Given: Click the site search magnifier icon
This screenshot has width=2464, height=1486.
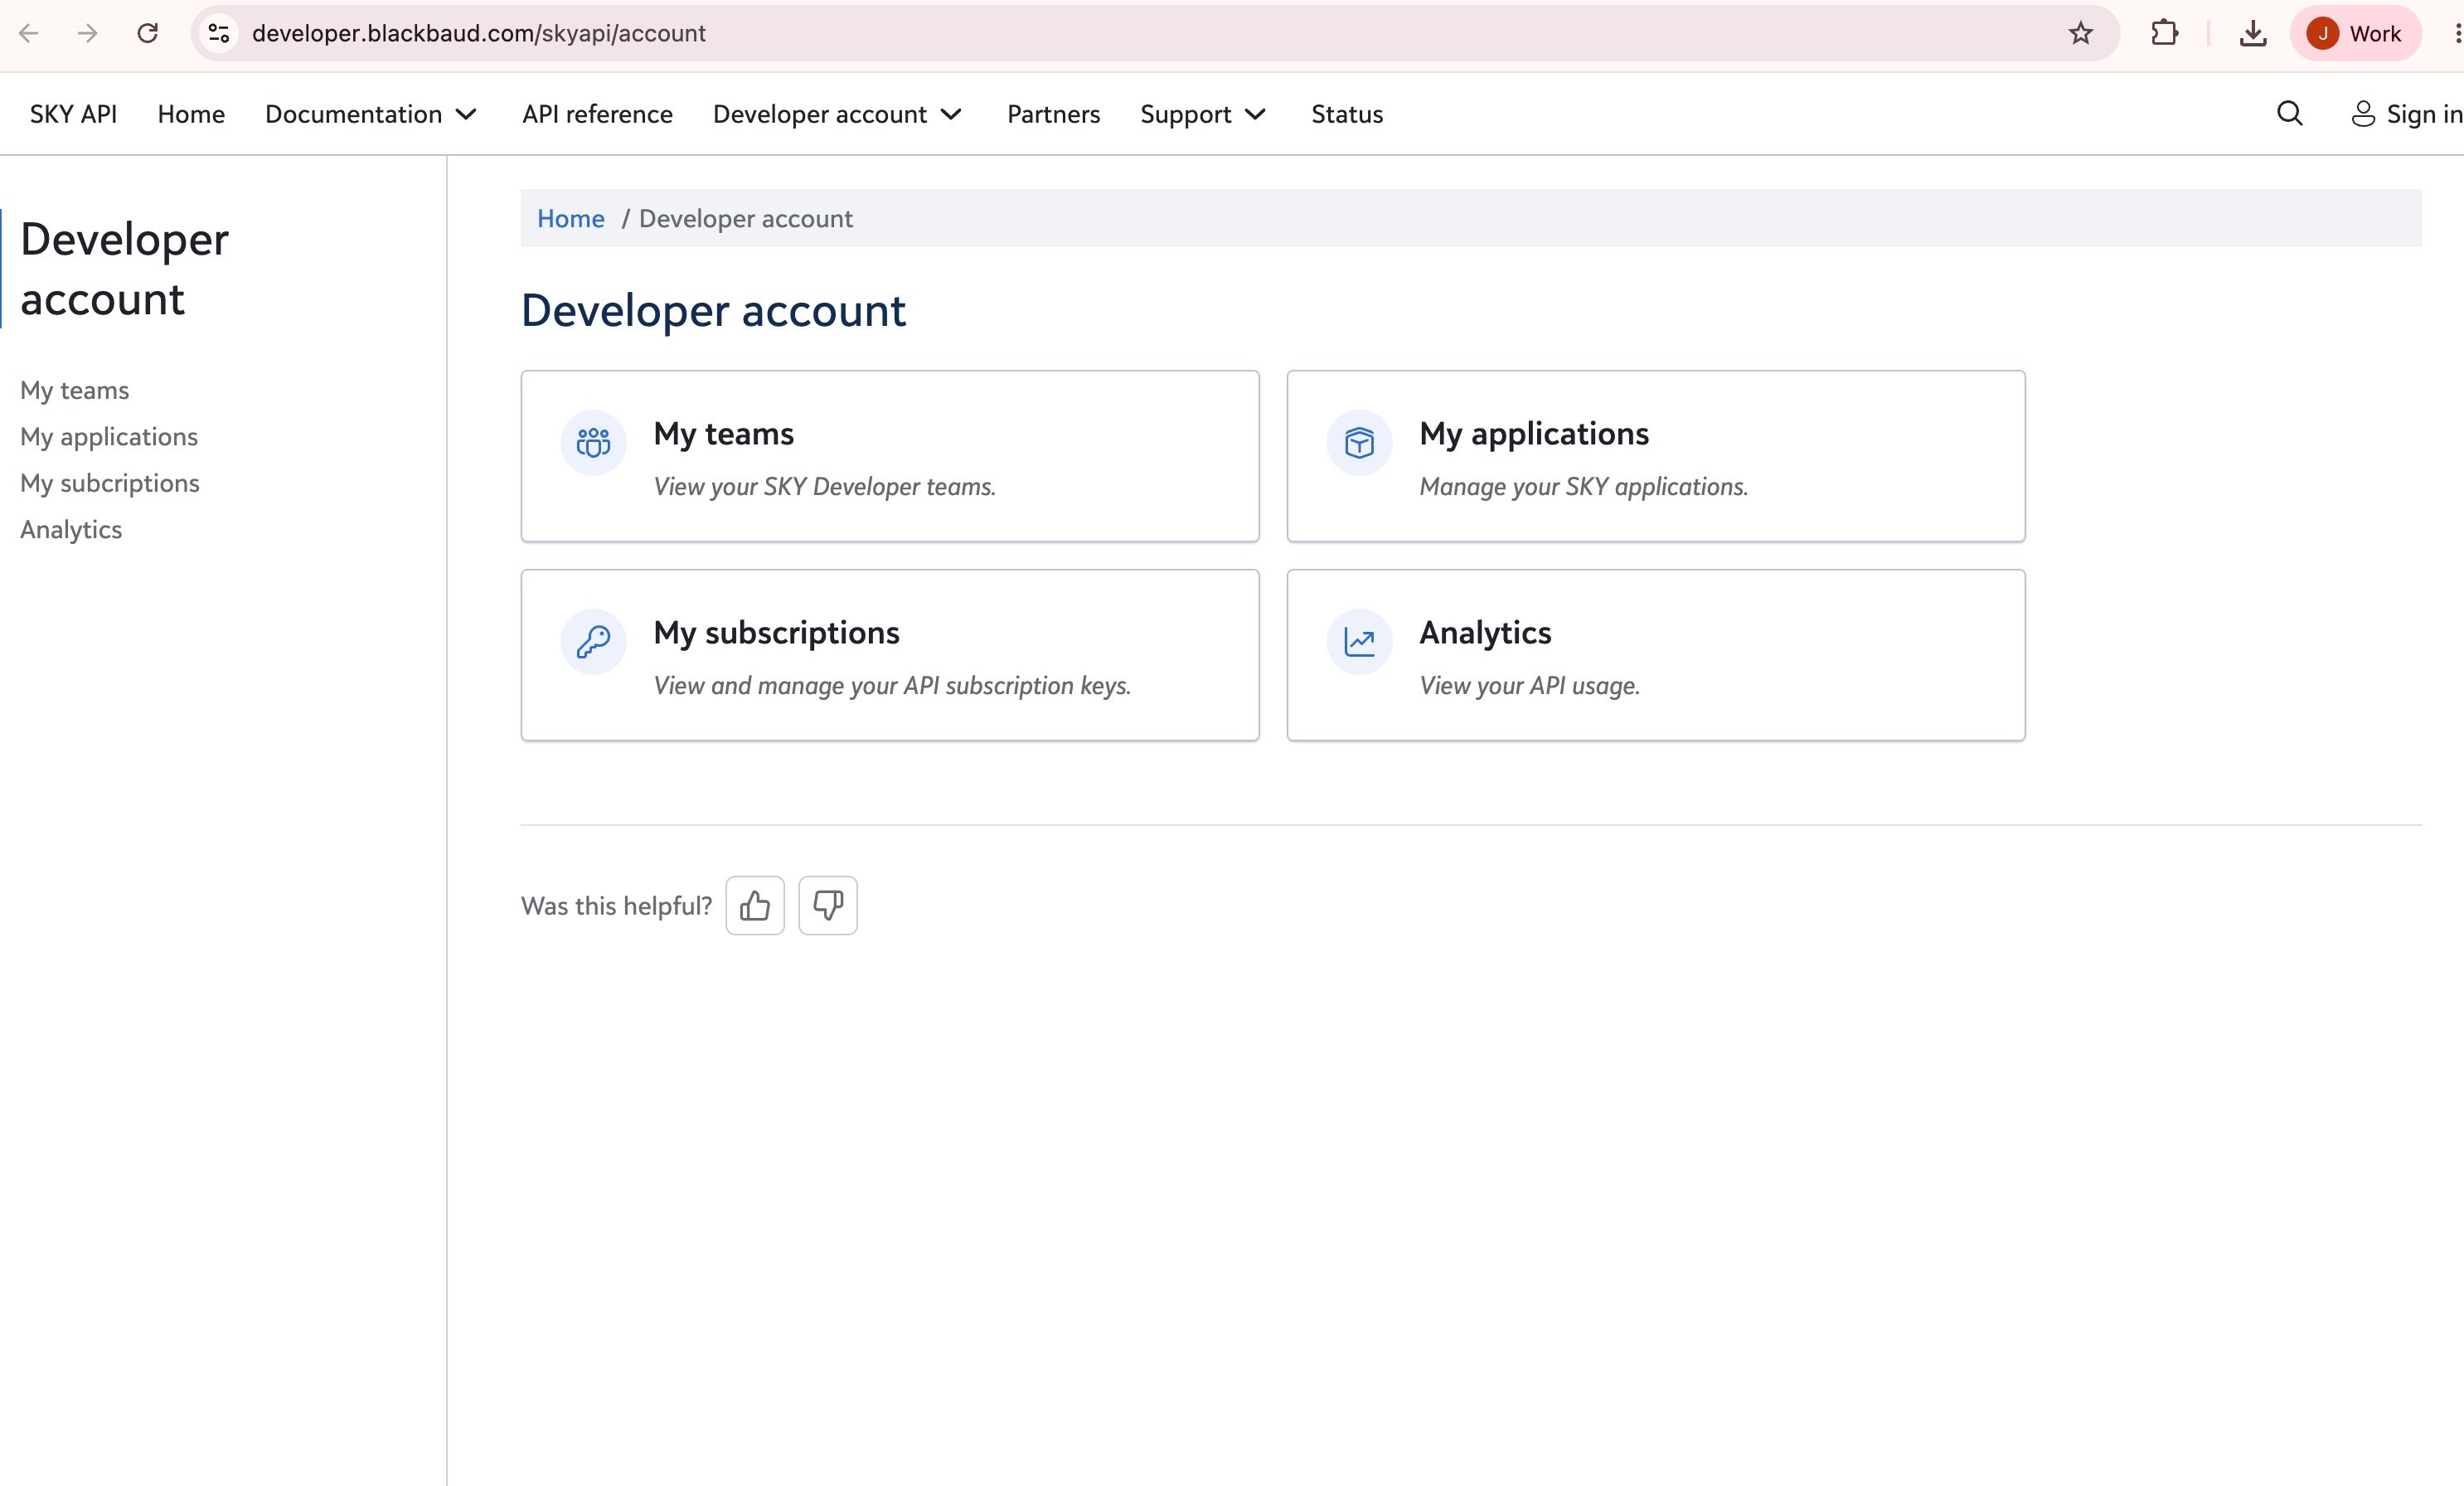Looking at the screenshot, I should pyautogui.click(x=2290, y=114).
